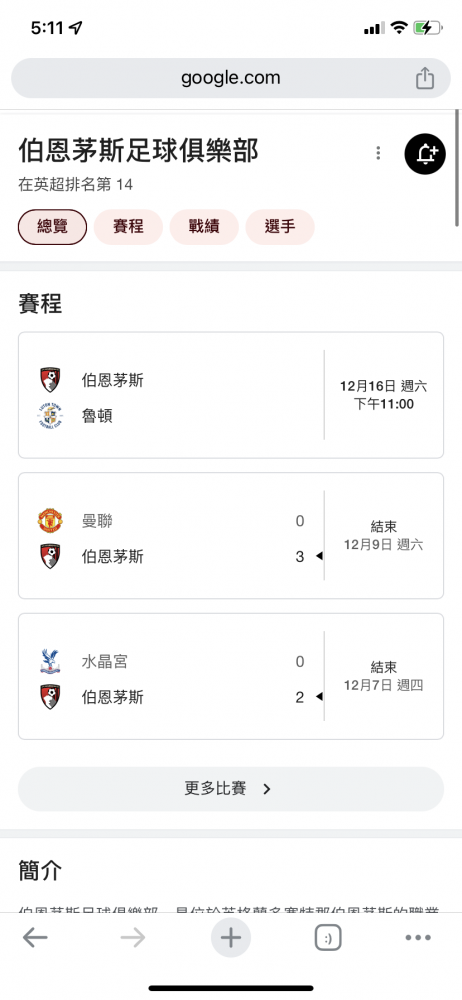The height and width of the screenshot is (1000, 462).
Task: Open a new tab with plus button
Action: 230,938
